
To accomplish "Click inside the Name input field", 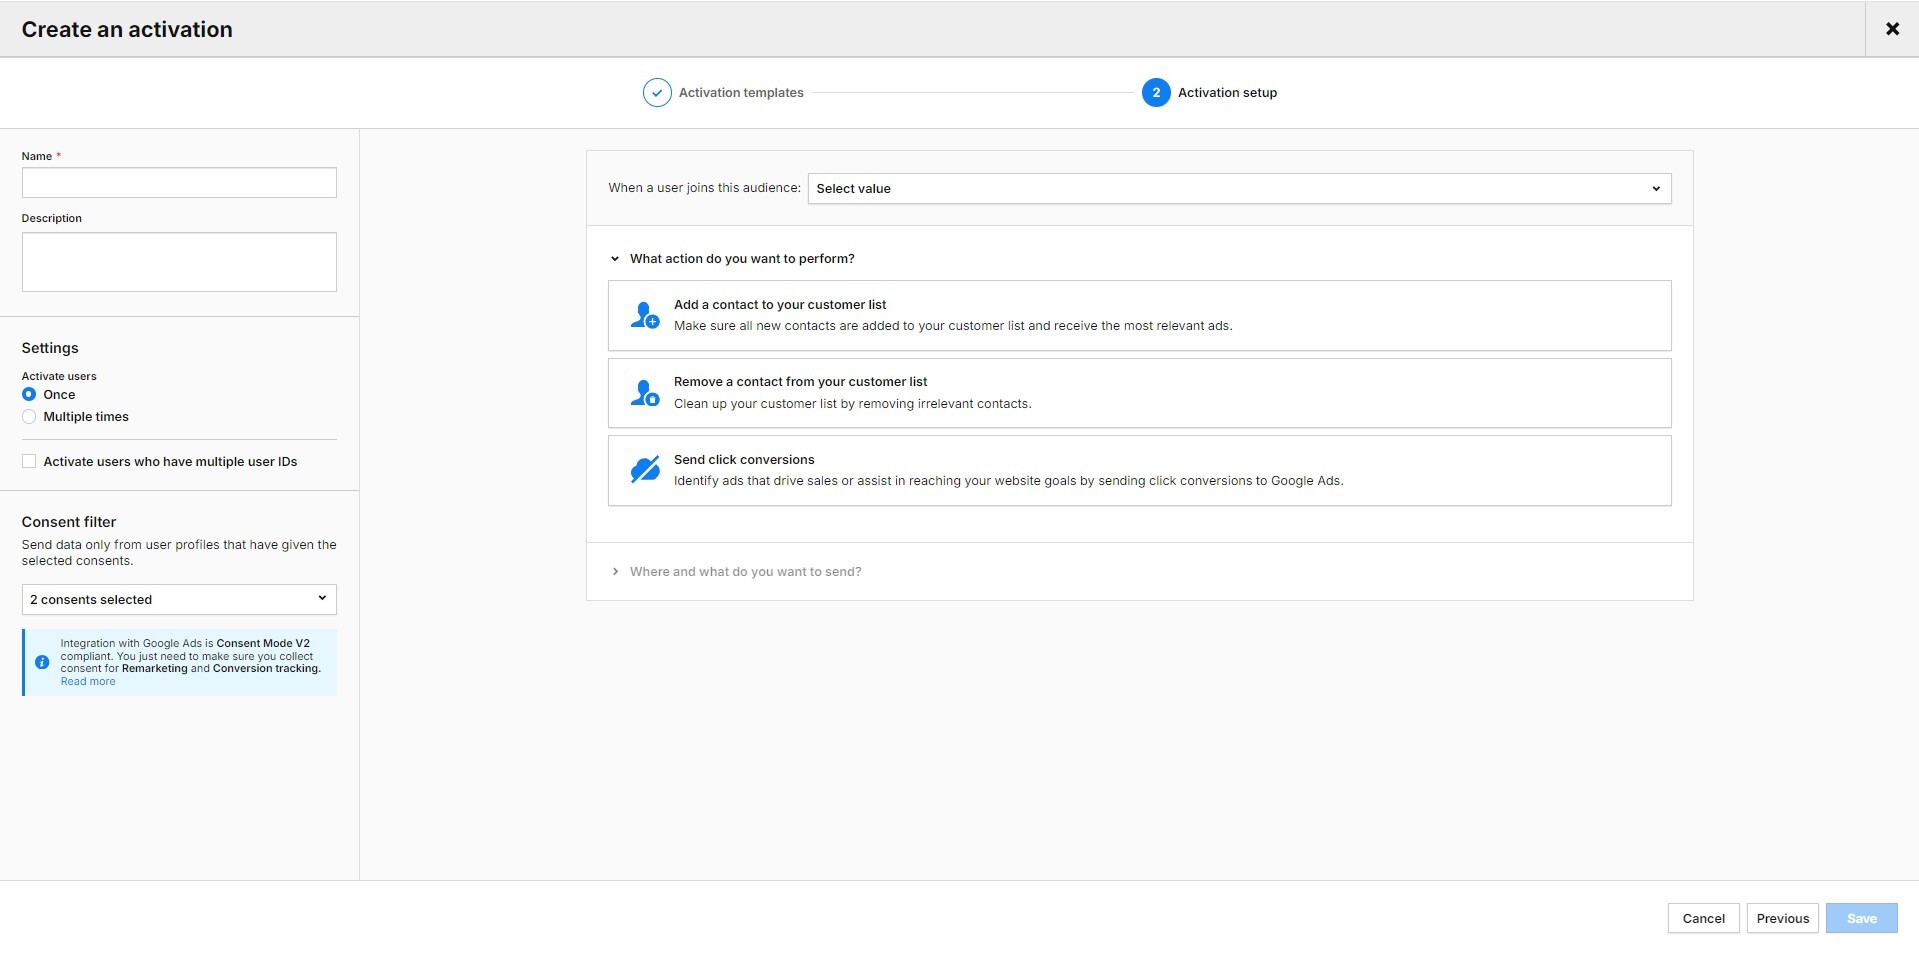I will (x=179, y=182).
